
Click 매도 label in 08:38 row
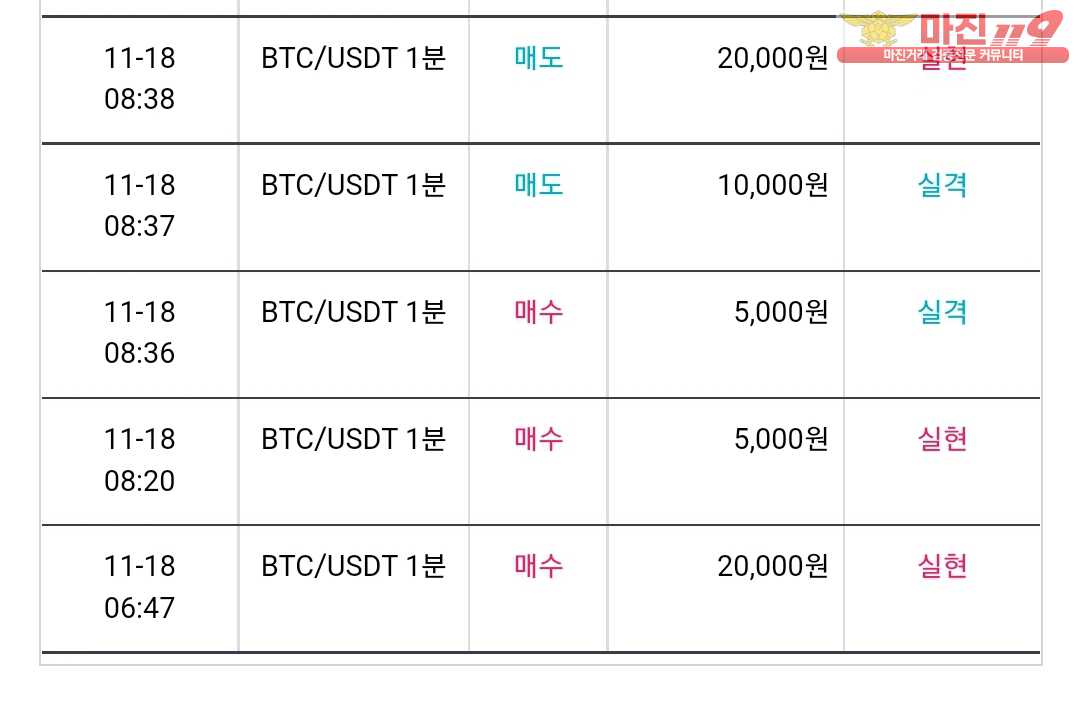pos(539,58)
